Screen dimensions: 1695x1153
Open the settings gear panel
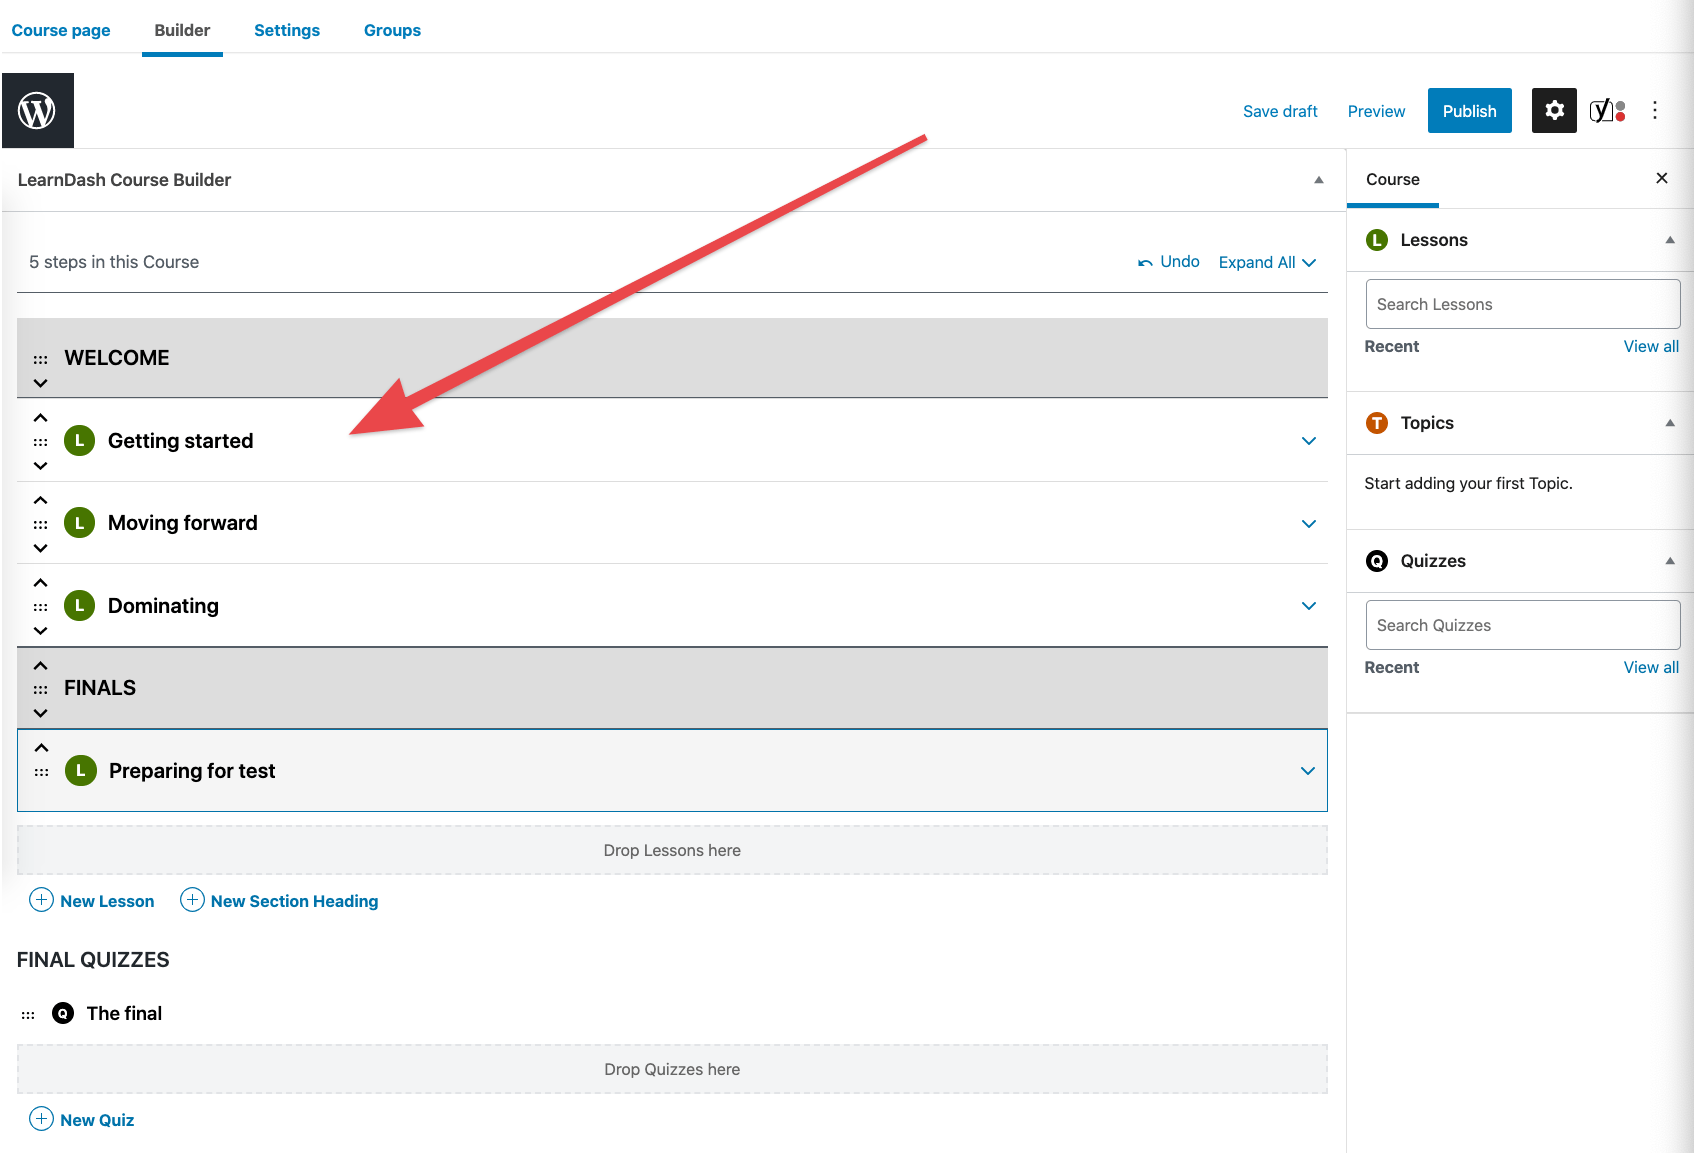pos(1554,110)
